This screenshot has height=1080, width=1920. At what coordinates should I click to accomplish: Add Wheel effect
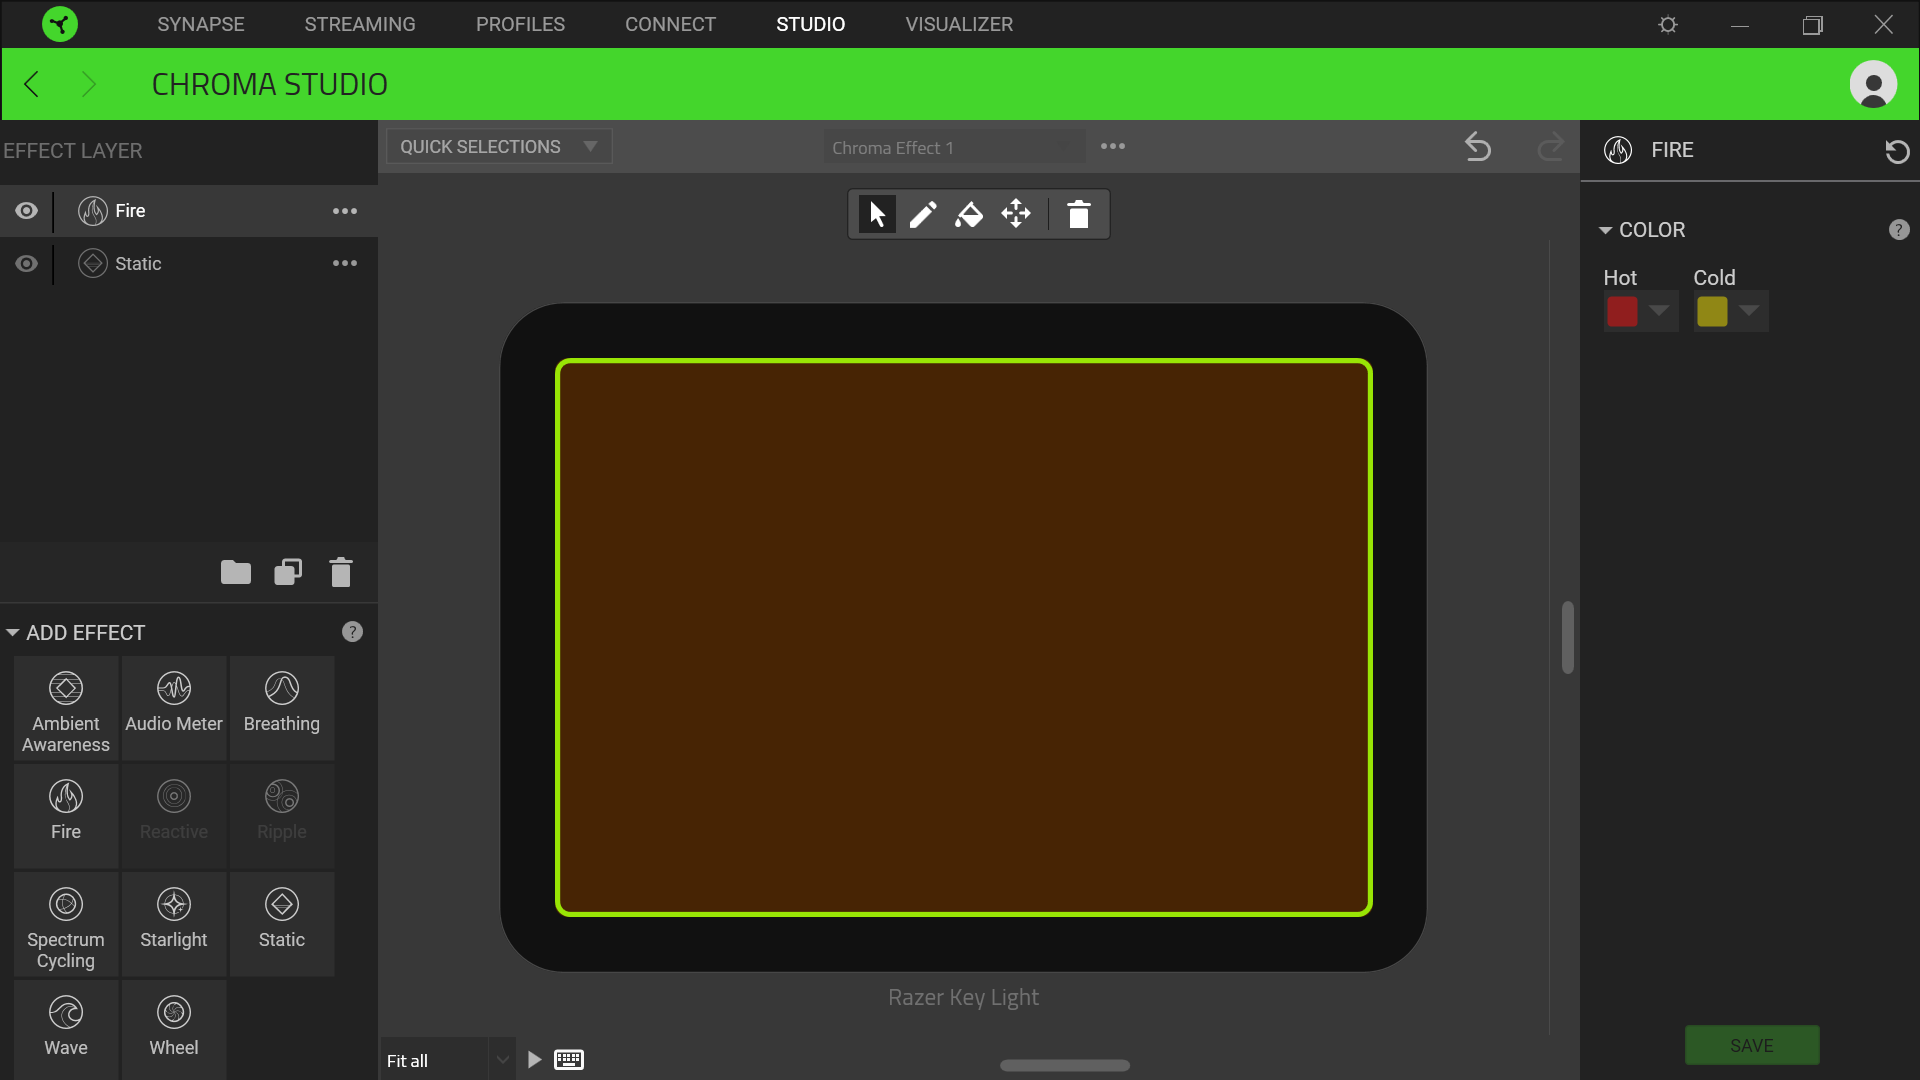click(174, 1030)
